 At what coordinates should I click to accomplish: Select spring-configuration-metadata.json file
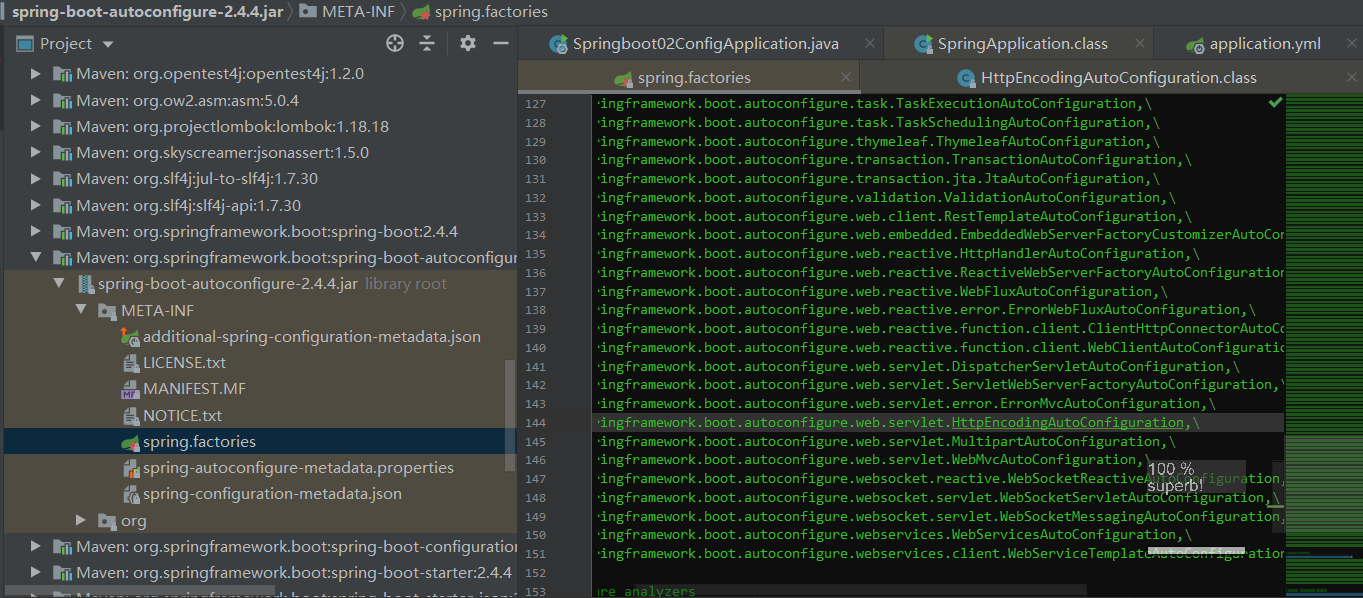coord(272,494)
